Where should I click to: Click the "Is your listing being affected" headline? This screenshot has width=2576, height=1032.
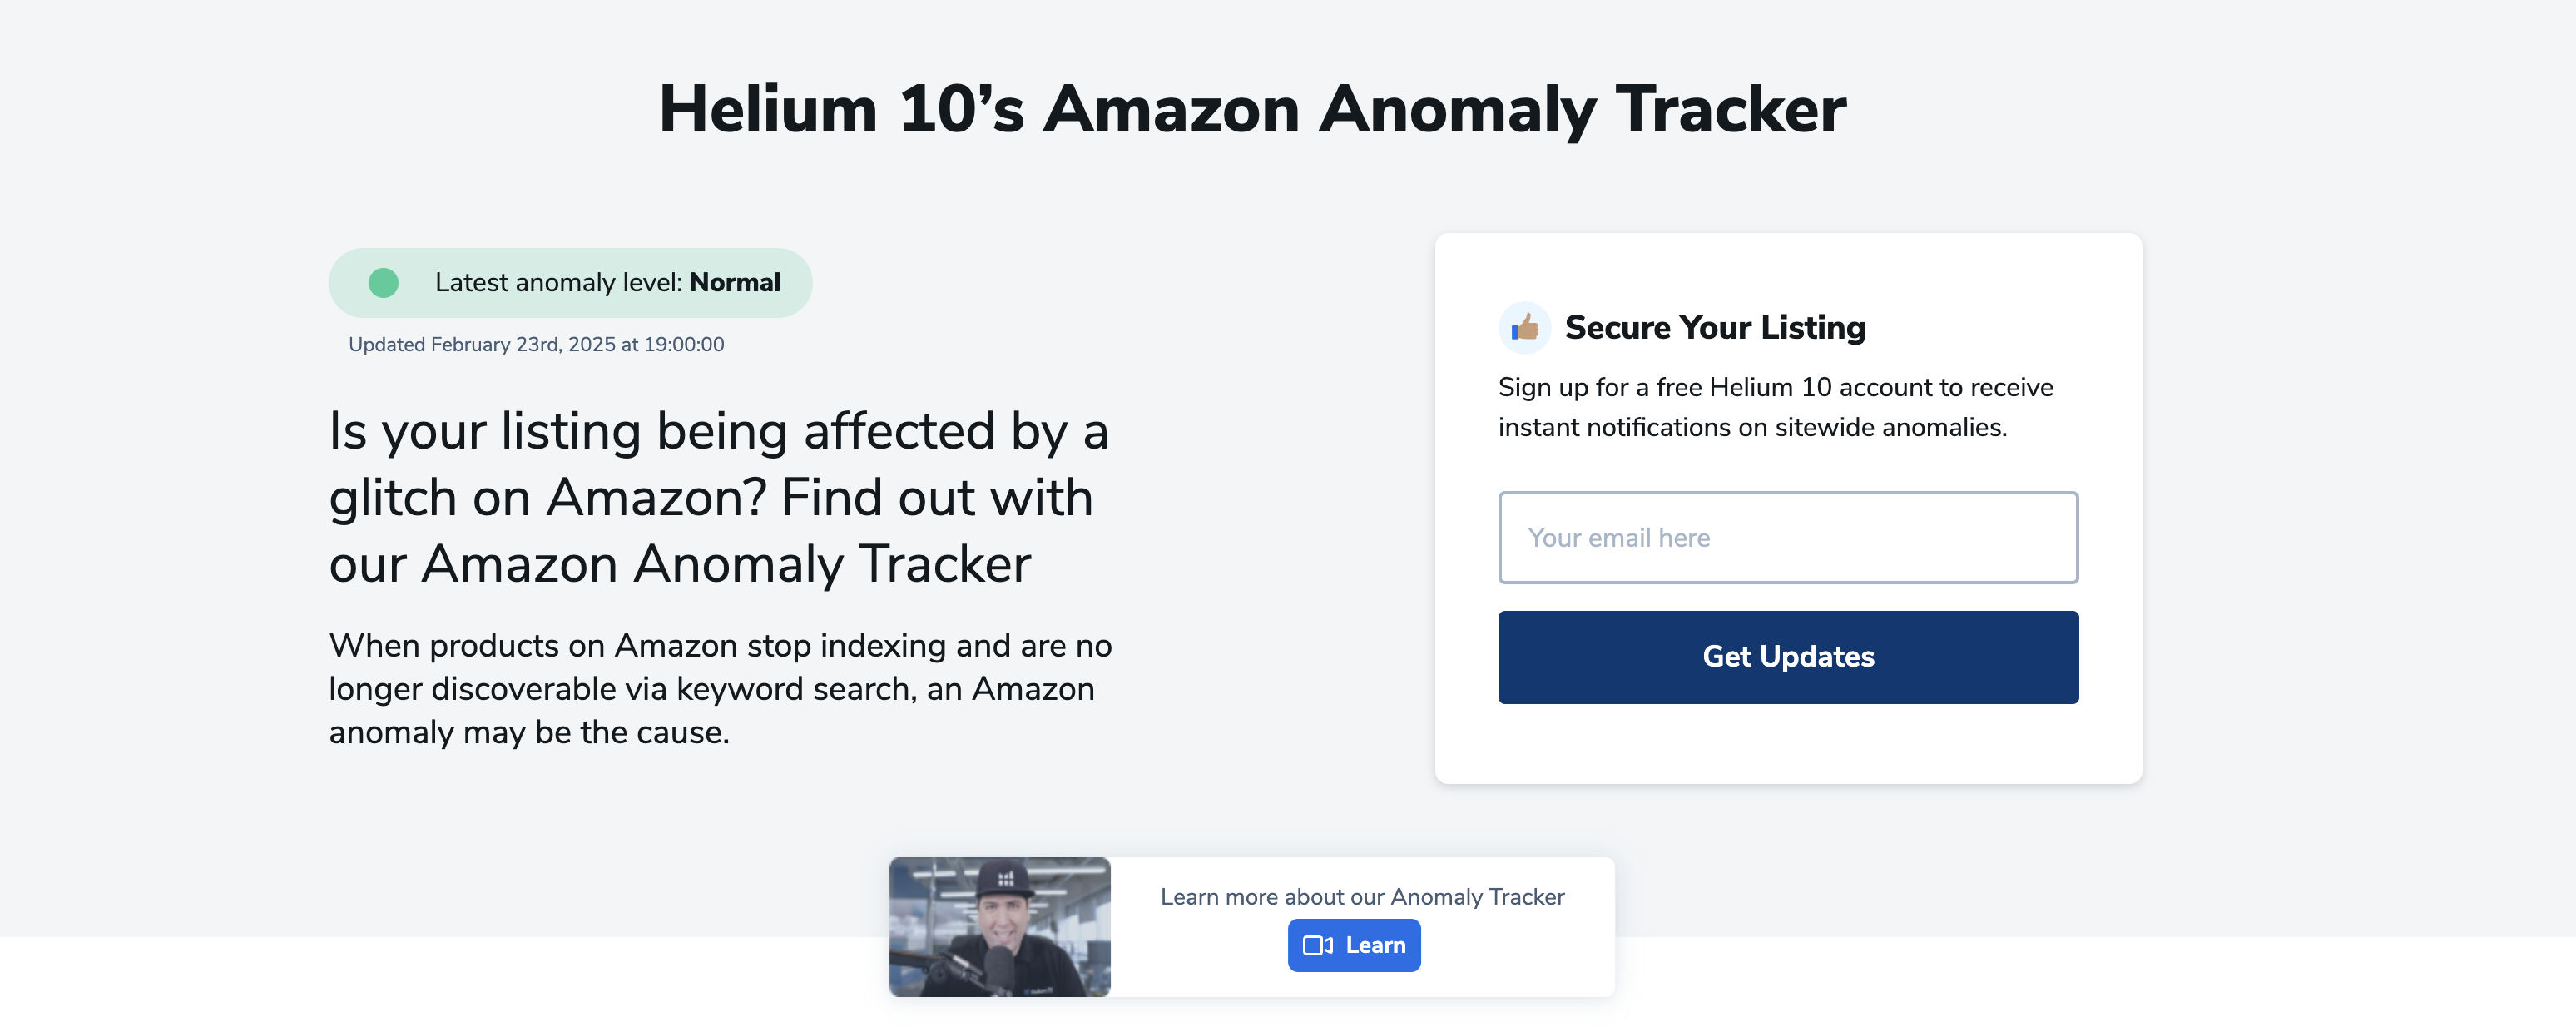point(718,432)
